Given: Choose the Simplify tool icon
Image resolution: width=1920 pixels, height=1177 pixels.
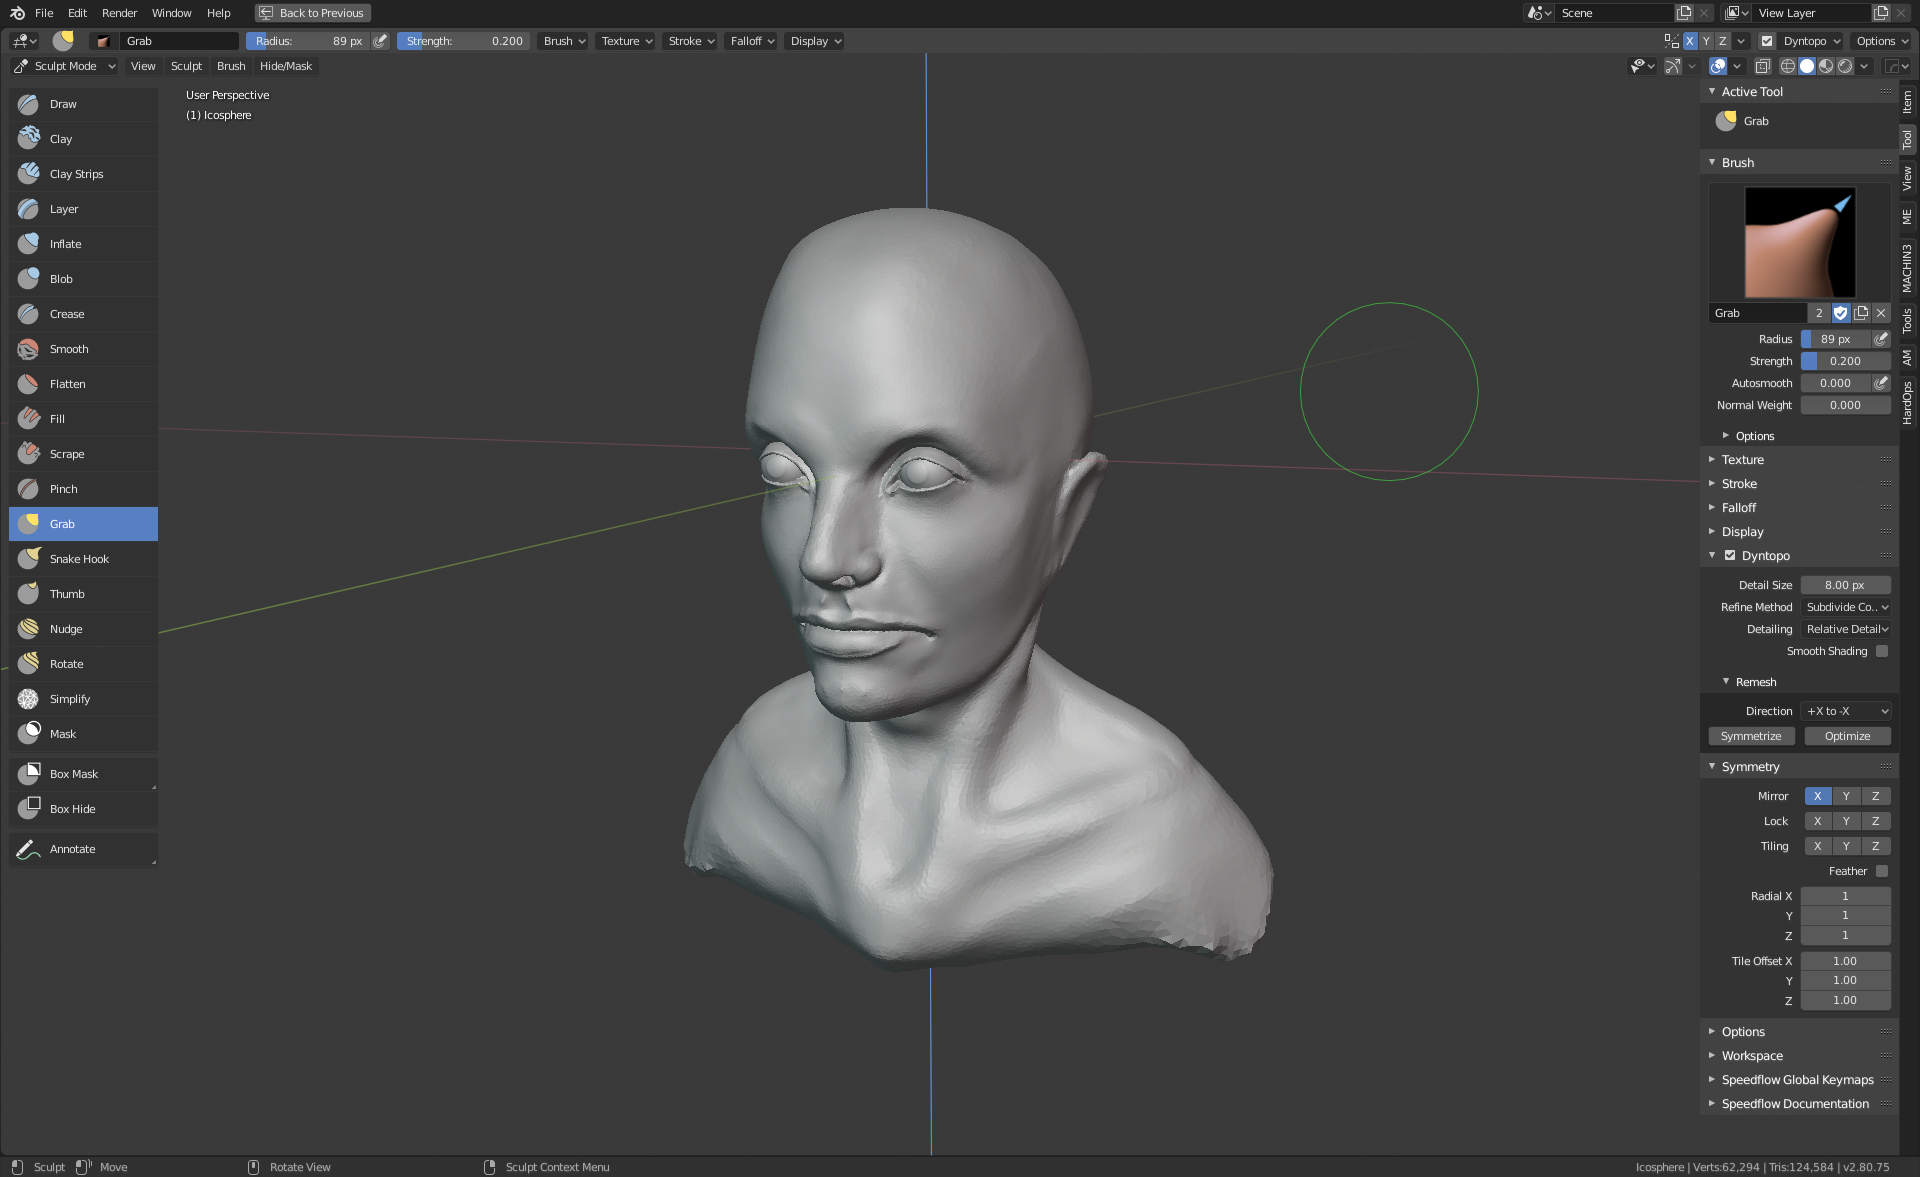Looking at the screenshot, I should (x=29, y=699).
